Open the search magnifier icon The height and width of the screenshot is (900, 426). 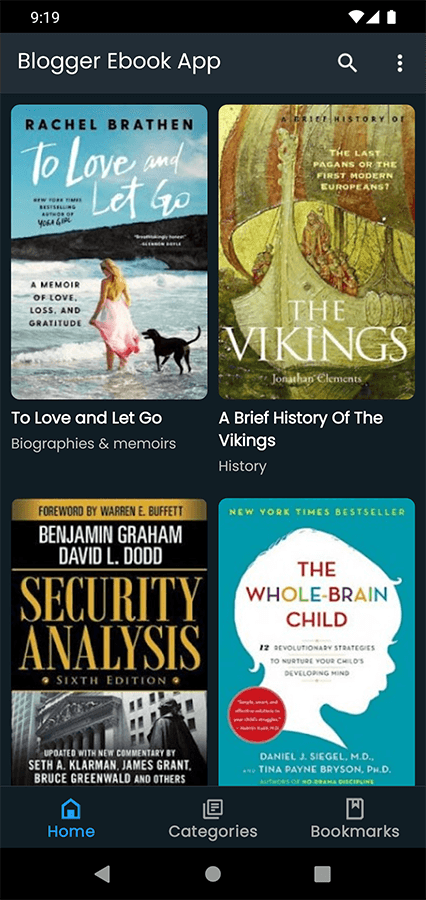click(347, 63)
